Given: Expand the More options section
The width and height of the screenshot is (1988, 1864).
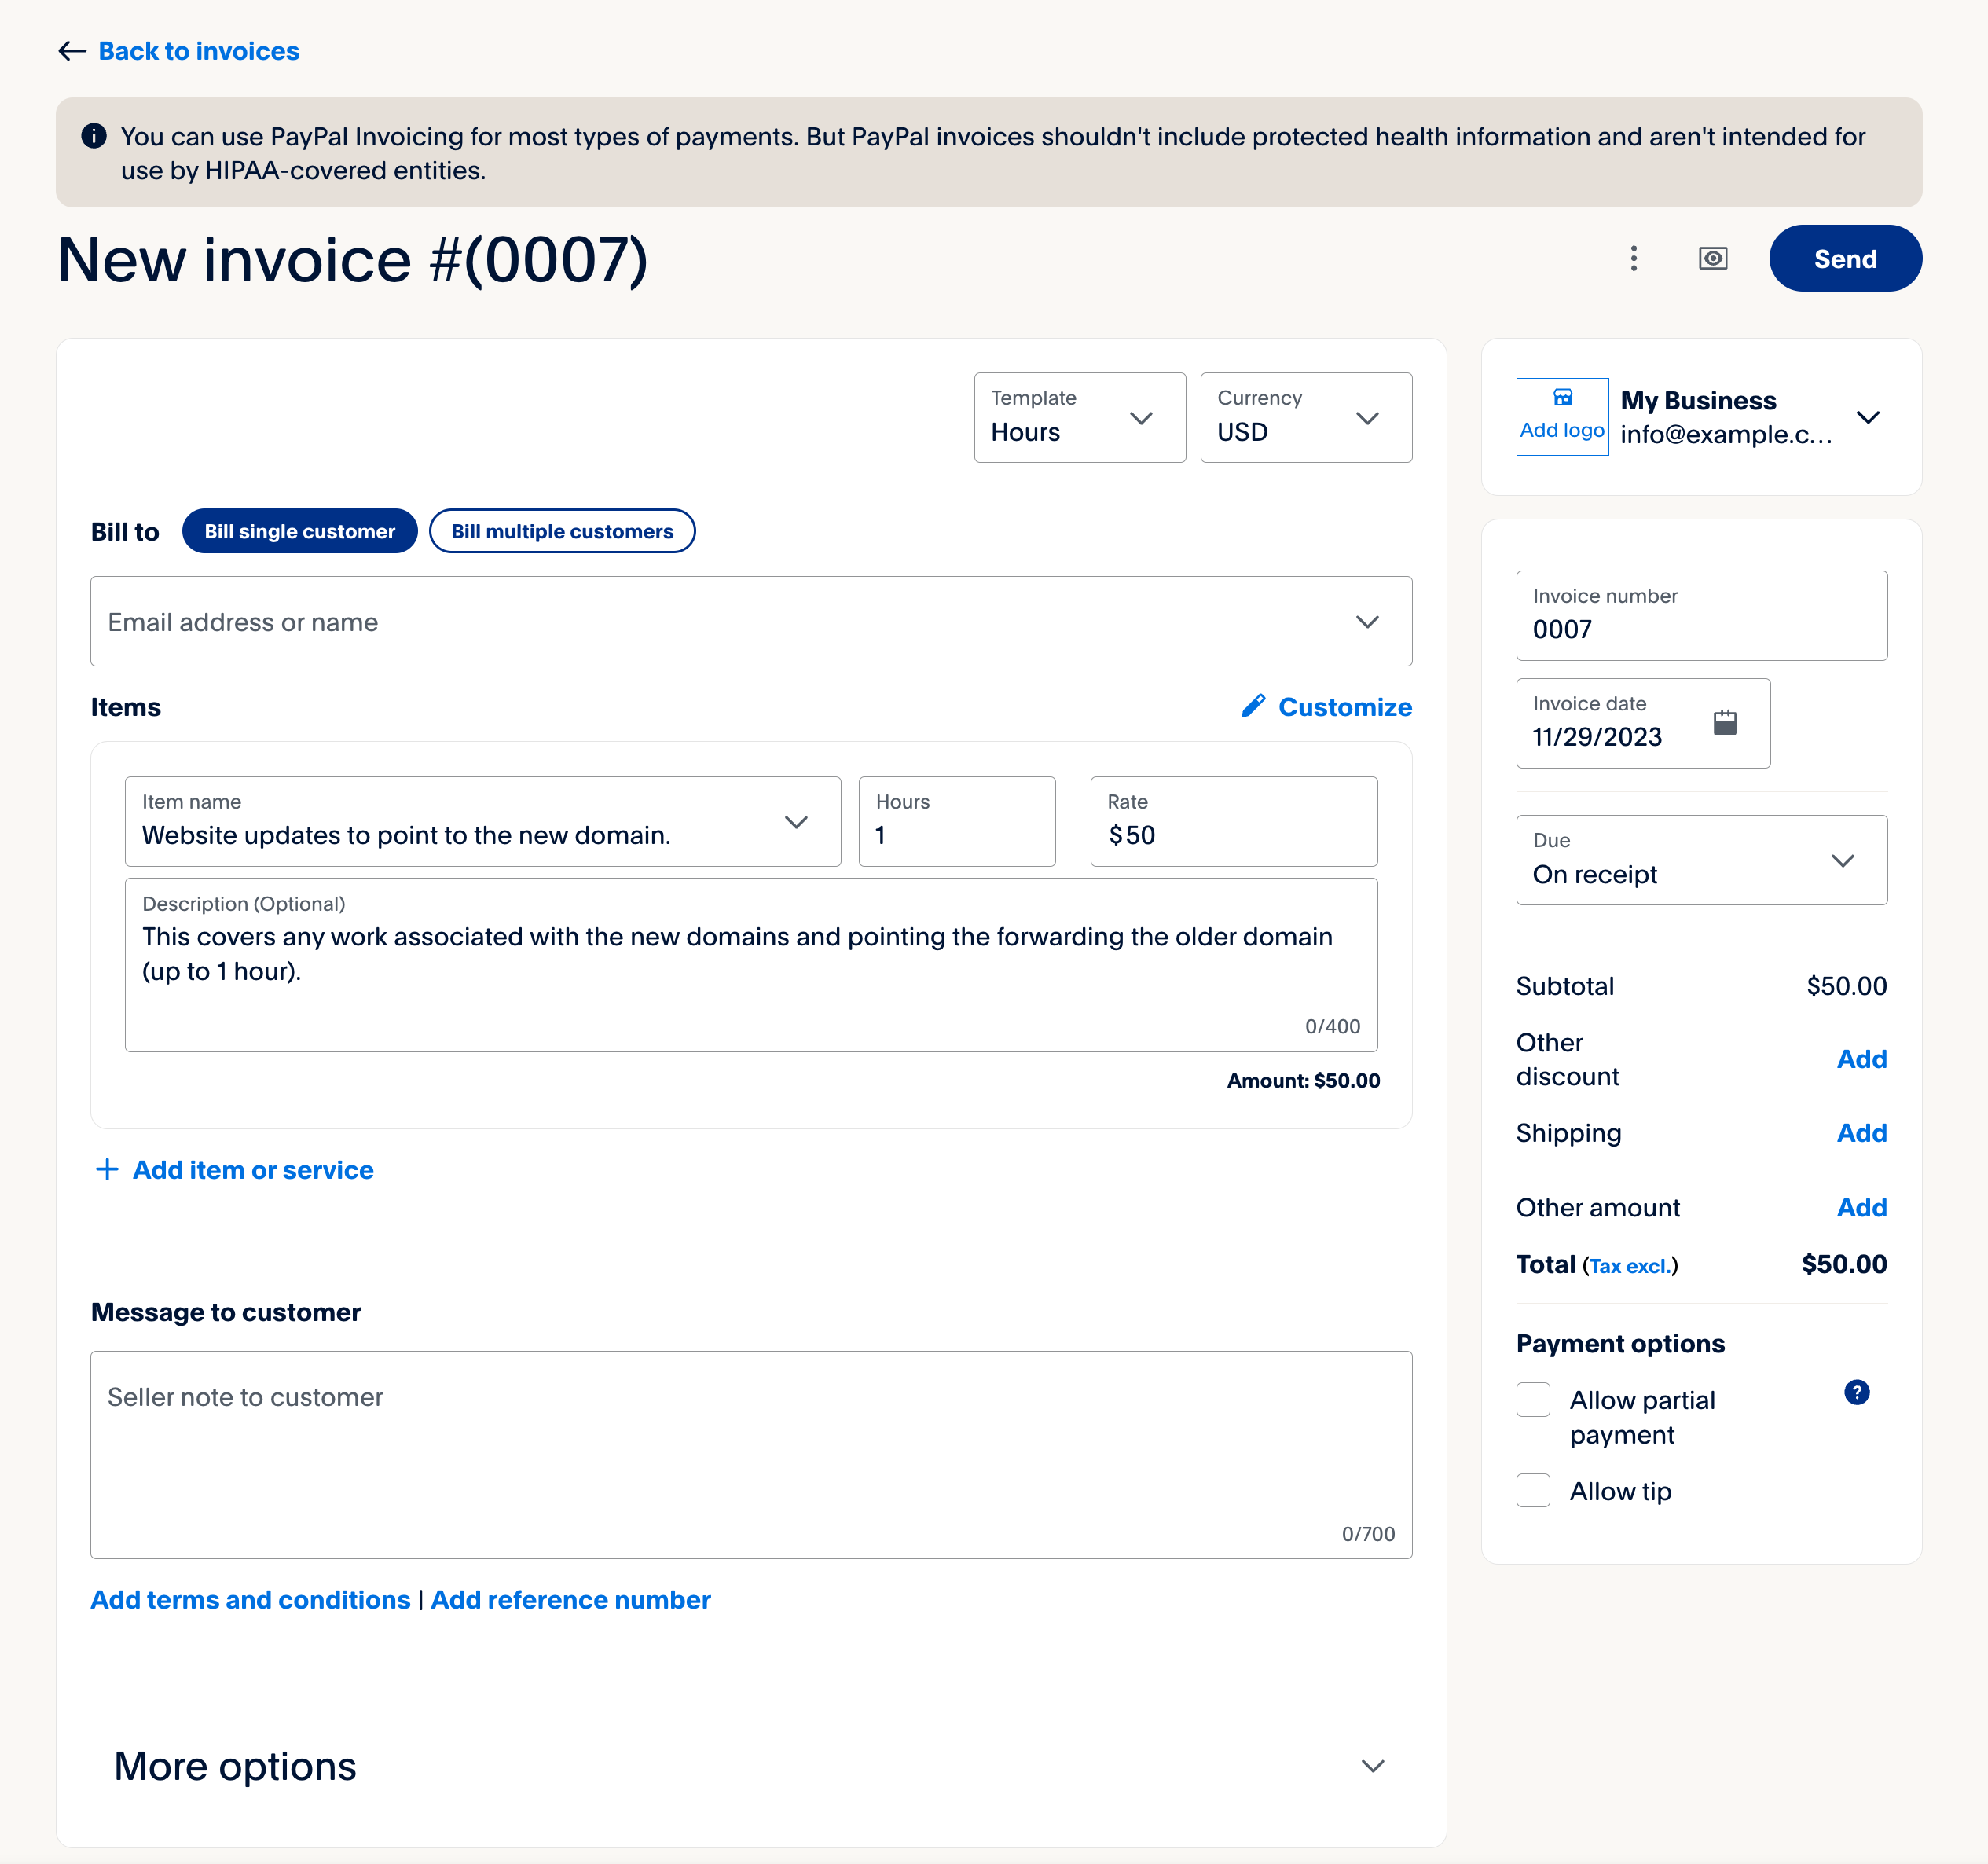Looking at the screenshot, I should click(1372, 1766).
